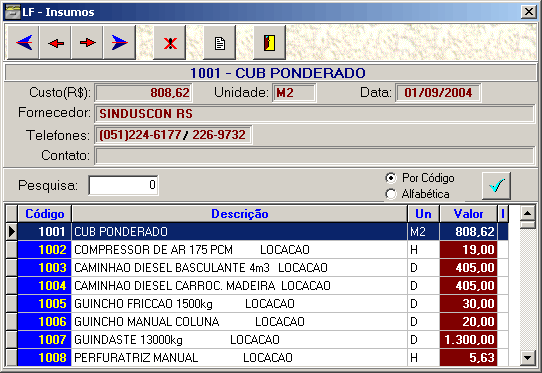This screenshot has height=373, width=542.
Task: Click the empty Contato field
Action: (x=314, y=156)
